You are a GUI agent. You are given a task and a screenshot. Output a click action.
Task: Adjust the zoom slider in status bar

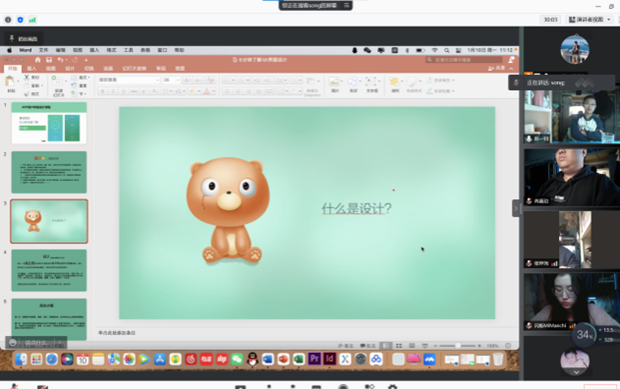(457, 346)
